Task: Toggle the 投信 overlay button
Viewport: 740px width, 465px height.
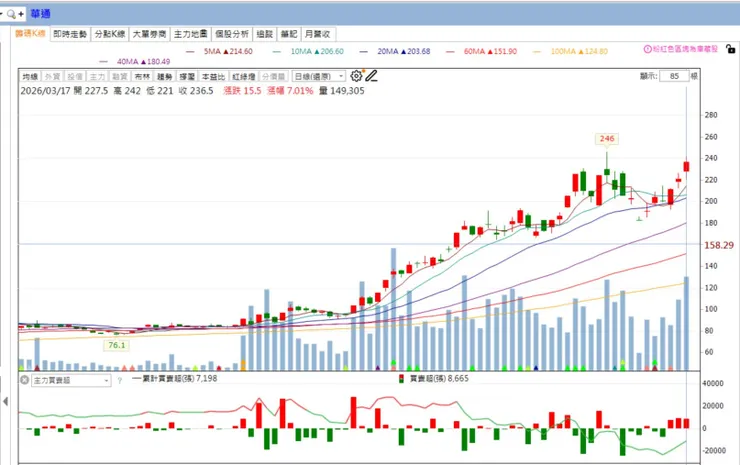Action: (x=75, y=76)
